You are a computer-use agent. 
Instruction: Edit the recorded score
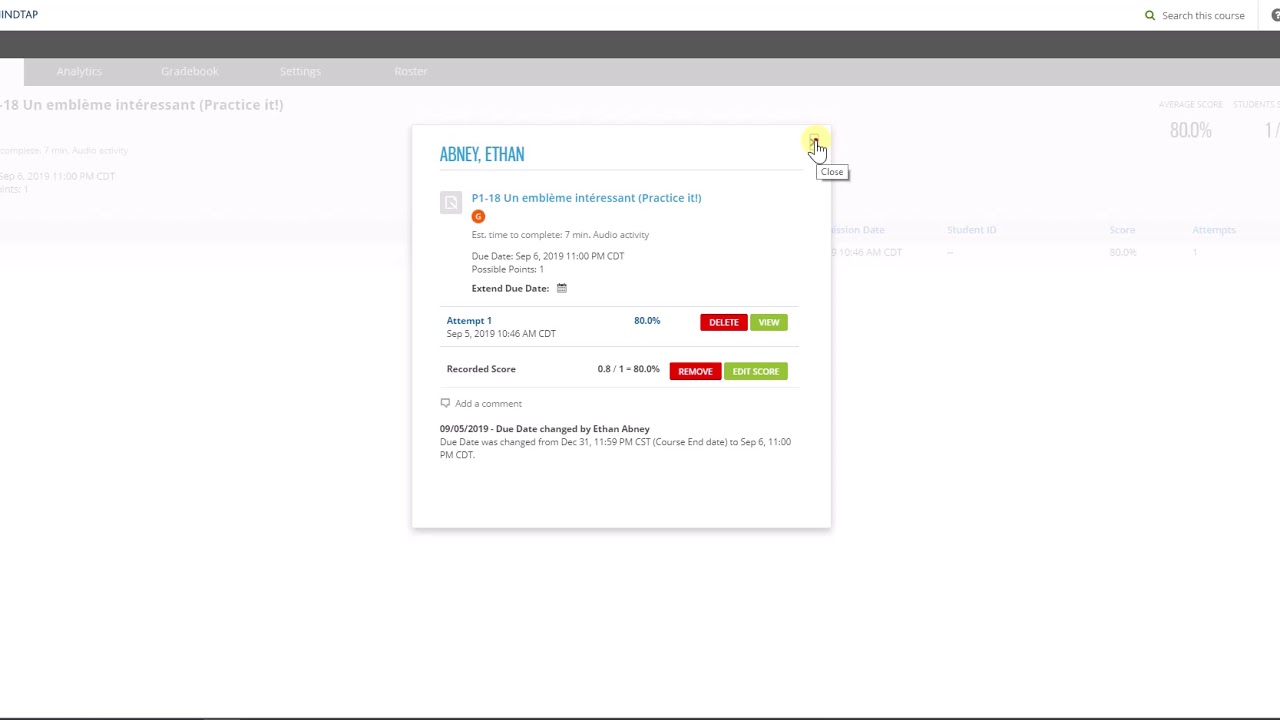[755, 371]
